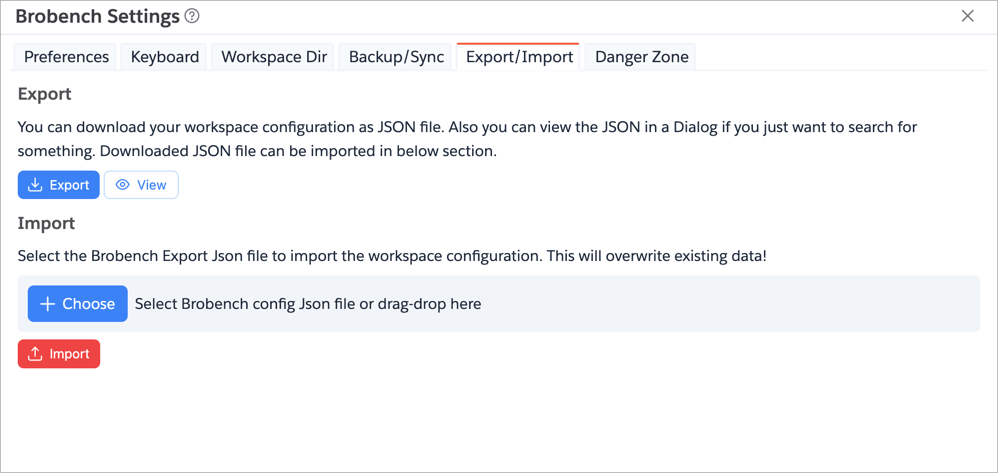The image size is (998, 473).
Task: Click the Export section heading
Action: pos(45,94)
